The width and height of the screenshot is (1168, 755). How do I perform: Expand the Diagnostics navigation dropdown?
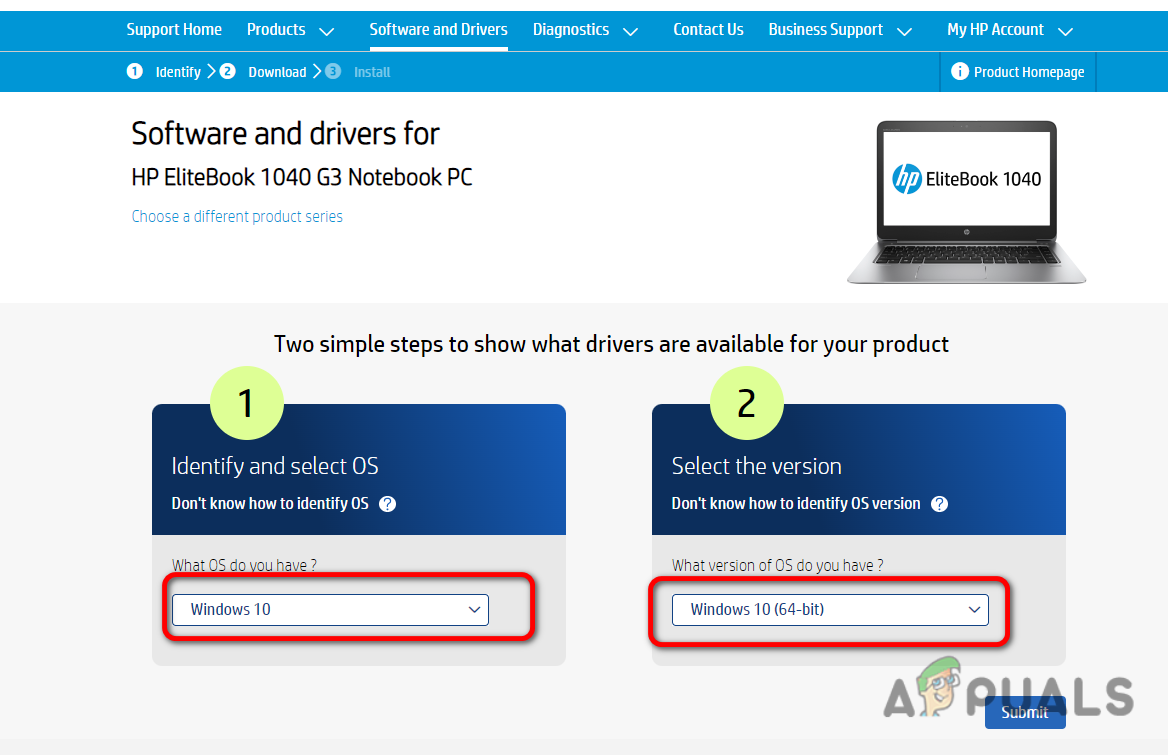(x=587, y=30)
